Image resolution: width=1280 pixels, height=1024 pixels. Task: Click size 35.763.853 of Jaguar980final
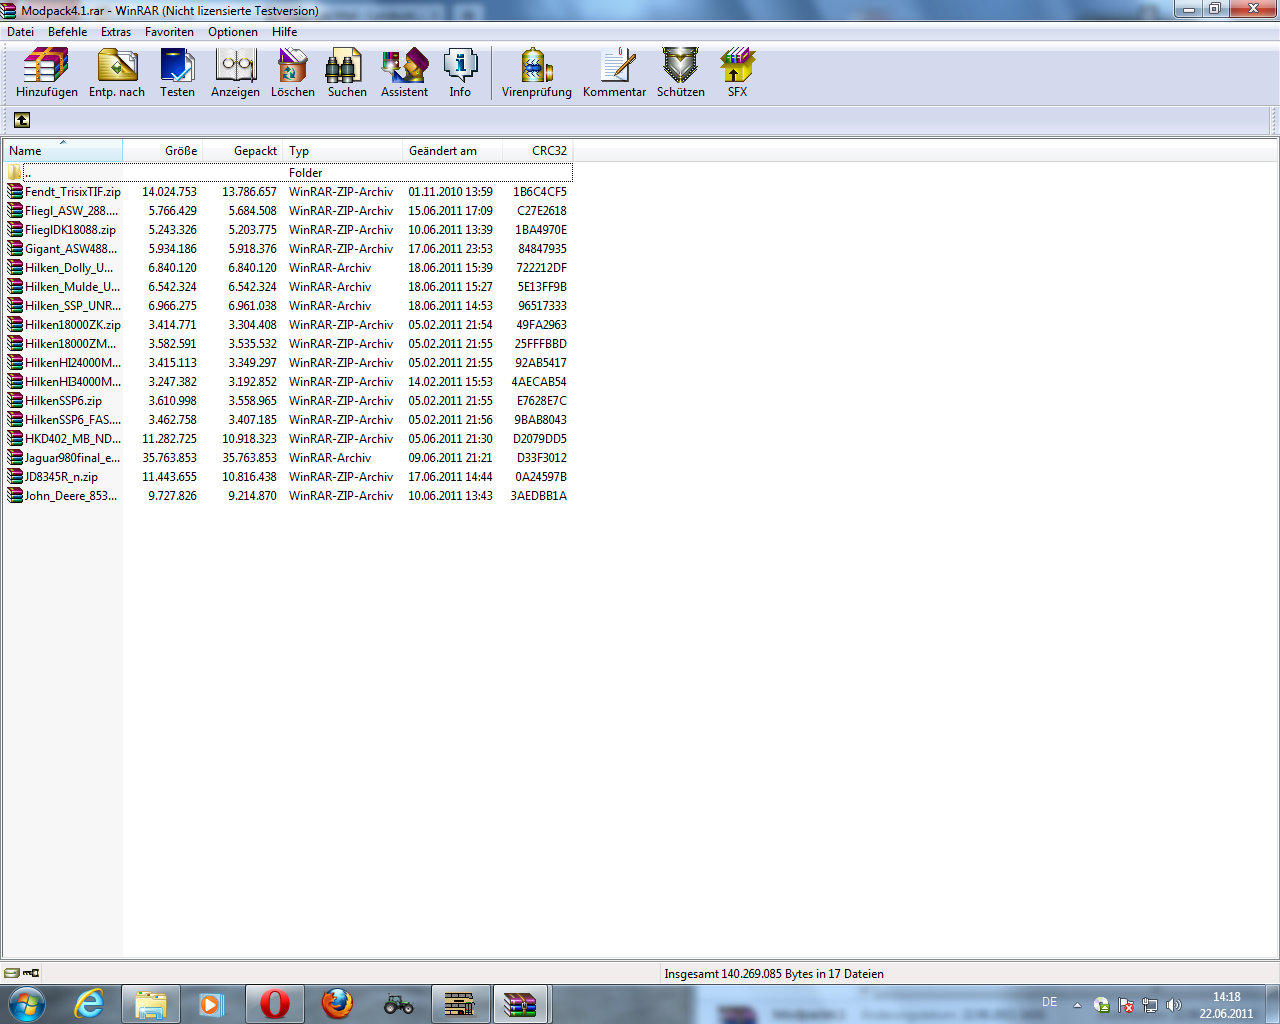170,458
